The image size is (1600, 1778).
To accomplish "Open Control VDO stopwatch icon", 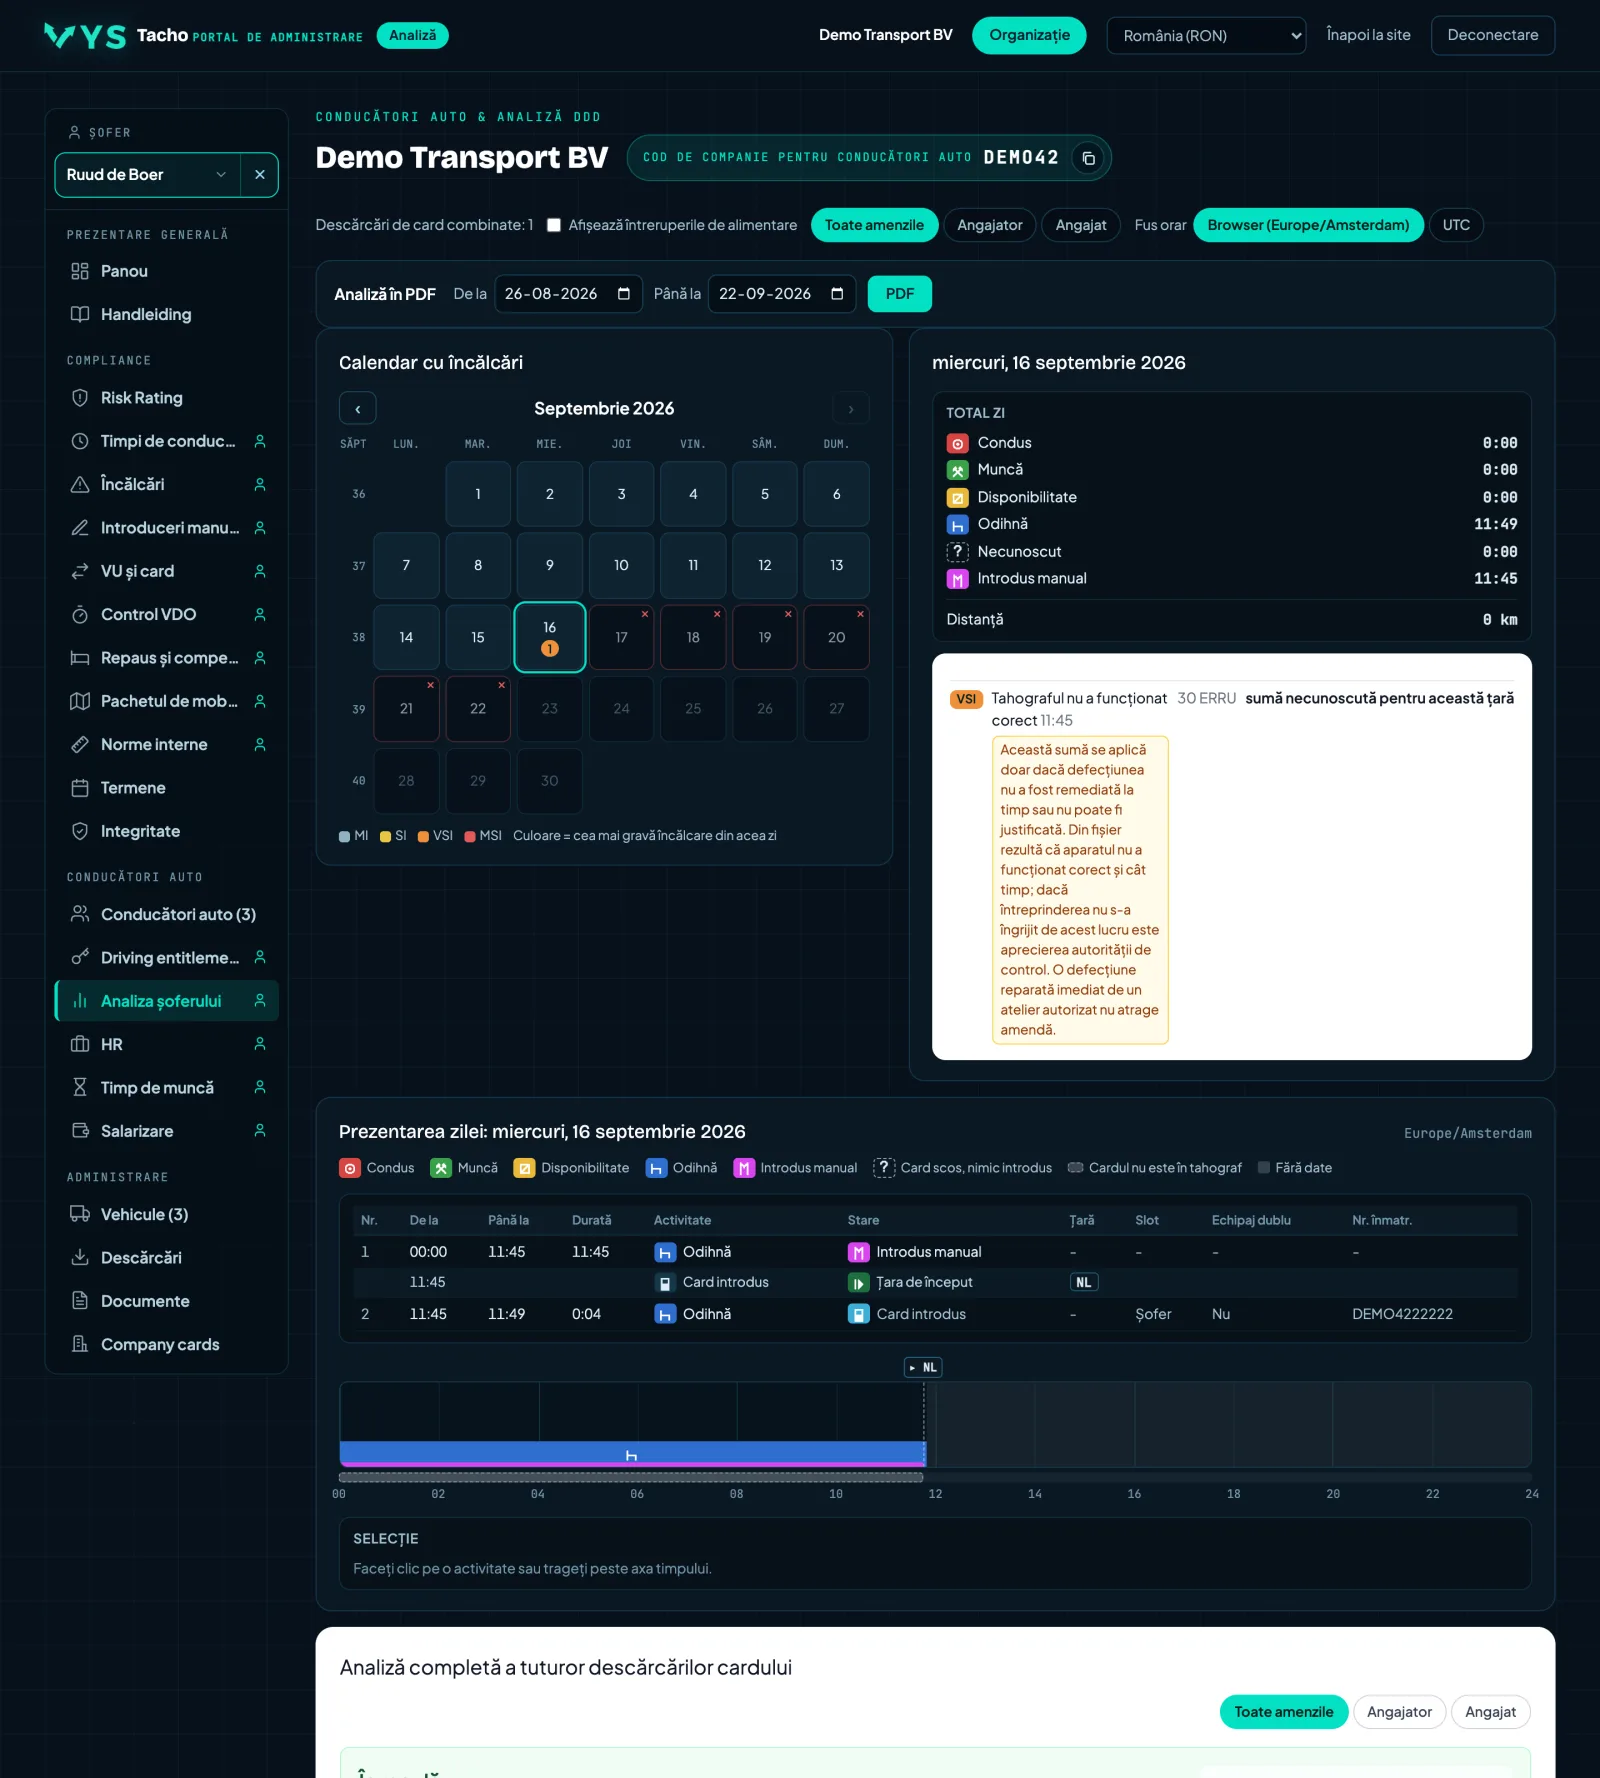I will (80, 614).
